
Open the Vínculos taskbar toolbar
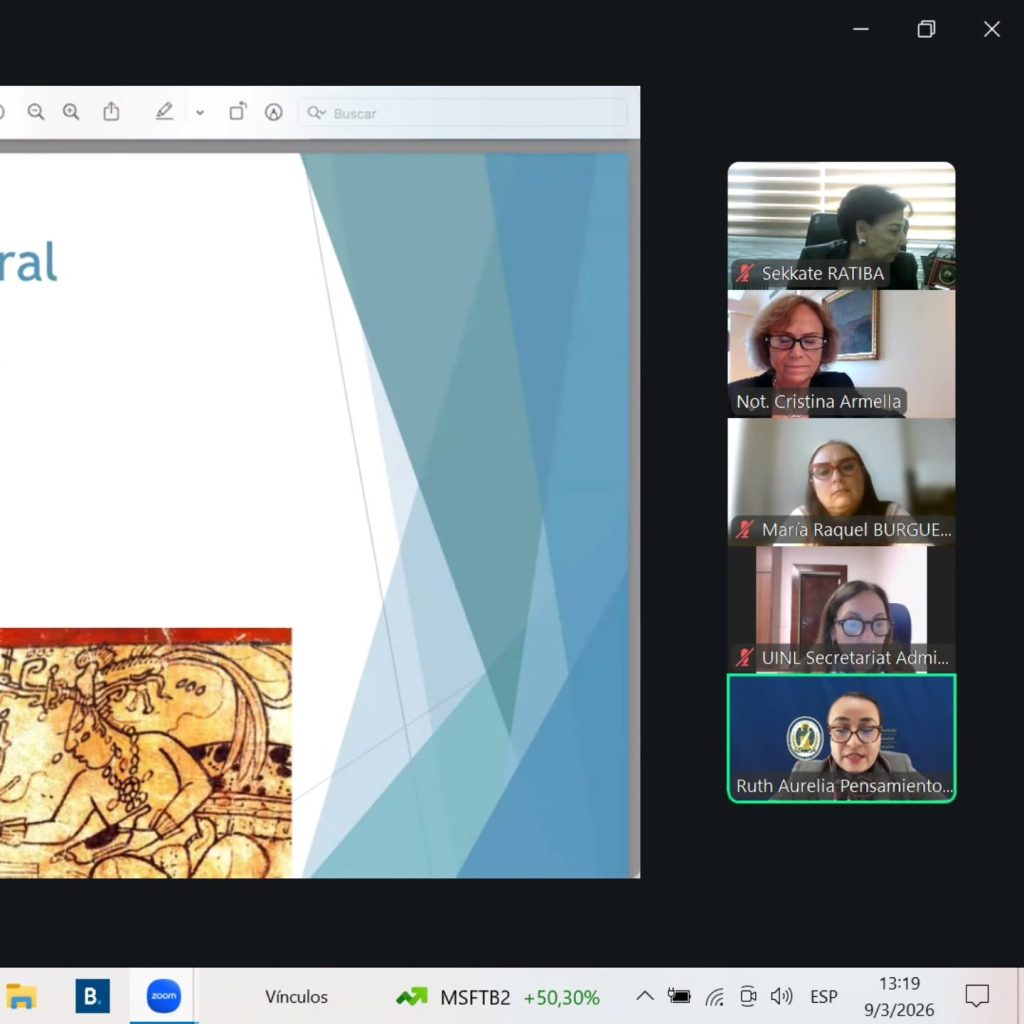pos(296,997)
